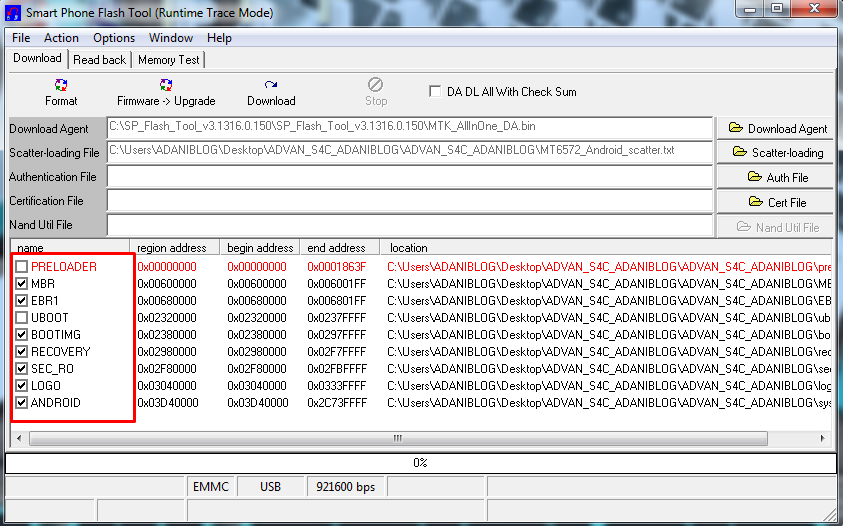Click EBR1 begin address 0x00680000
The image size is (843, 526).
(x=257, y=301)
